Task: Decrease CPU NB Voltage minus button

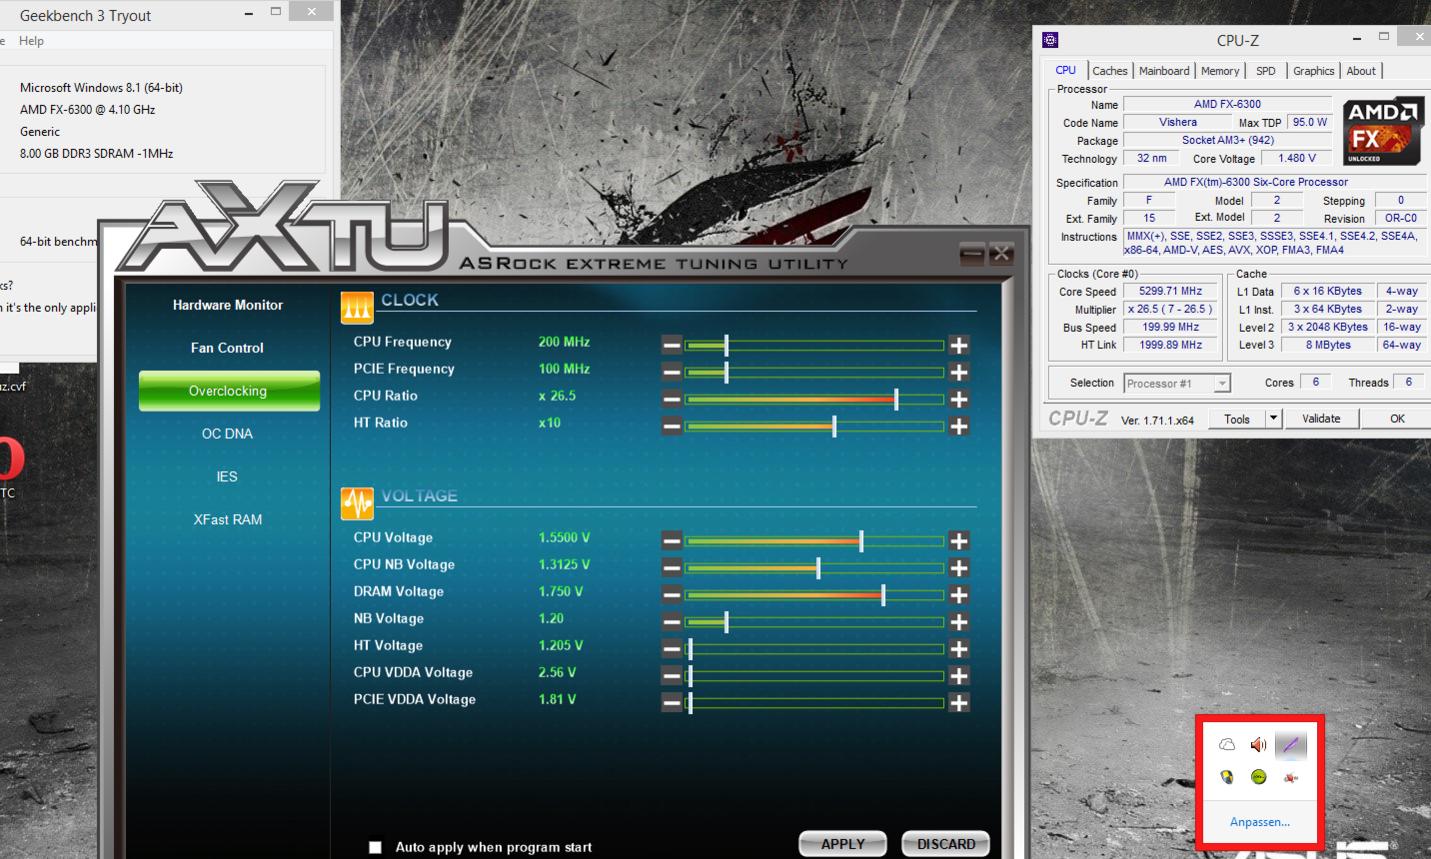Action: point(672,568)
